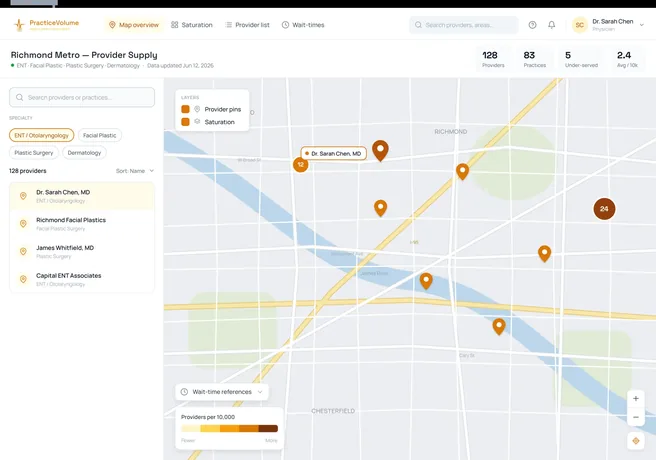Toggle the Plastic Surgery specialty chip

pyautogui.click(x=34, y=153)
